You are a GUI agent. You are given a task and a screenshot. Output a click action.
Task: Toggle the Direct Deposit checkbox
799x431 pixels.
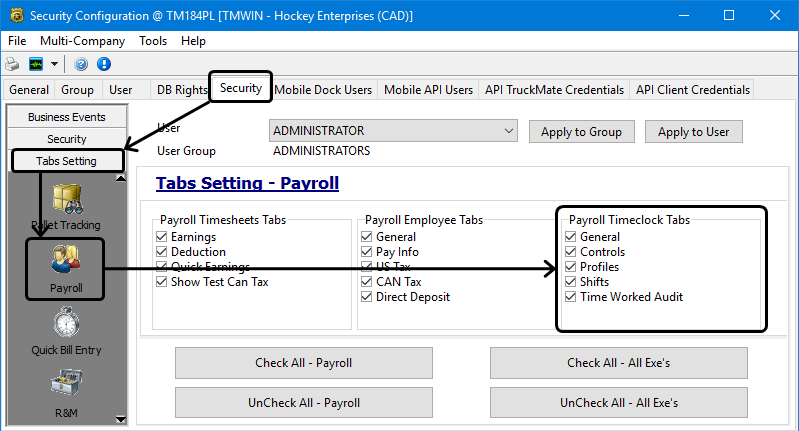click(367, 297)
